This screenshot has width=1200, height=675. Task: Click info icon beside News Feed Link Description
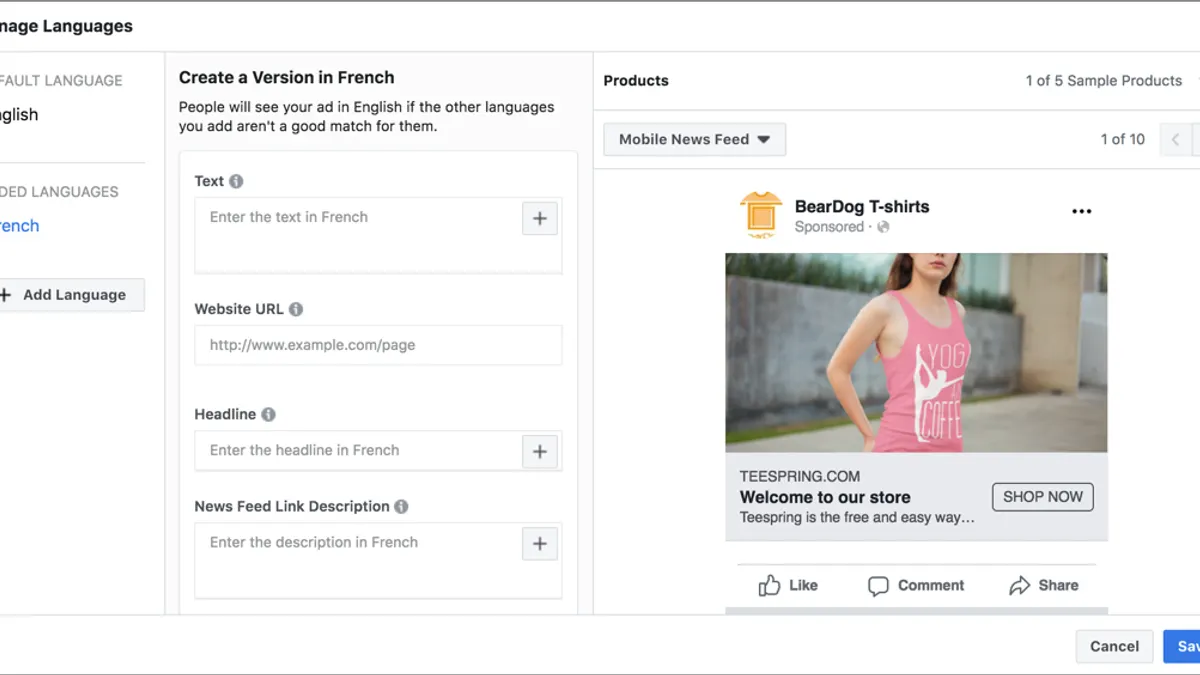click(401, 506)
